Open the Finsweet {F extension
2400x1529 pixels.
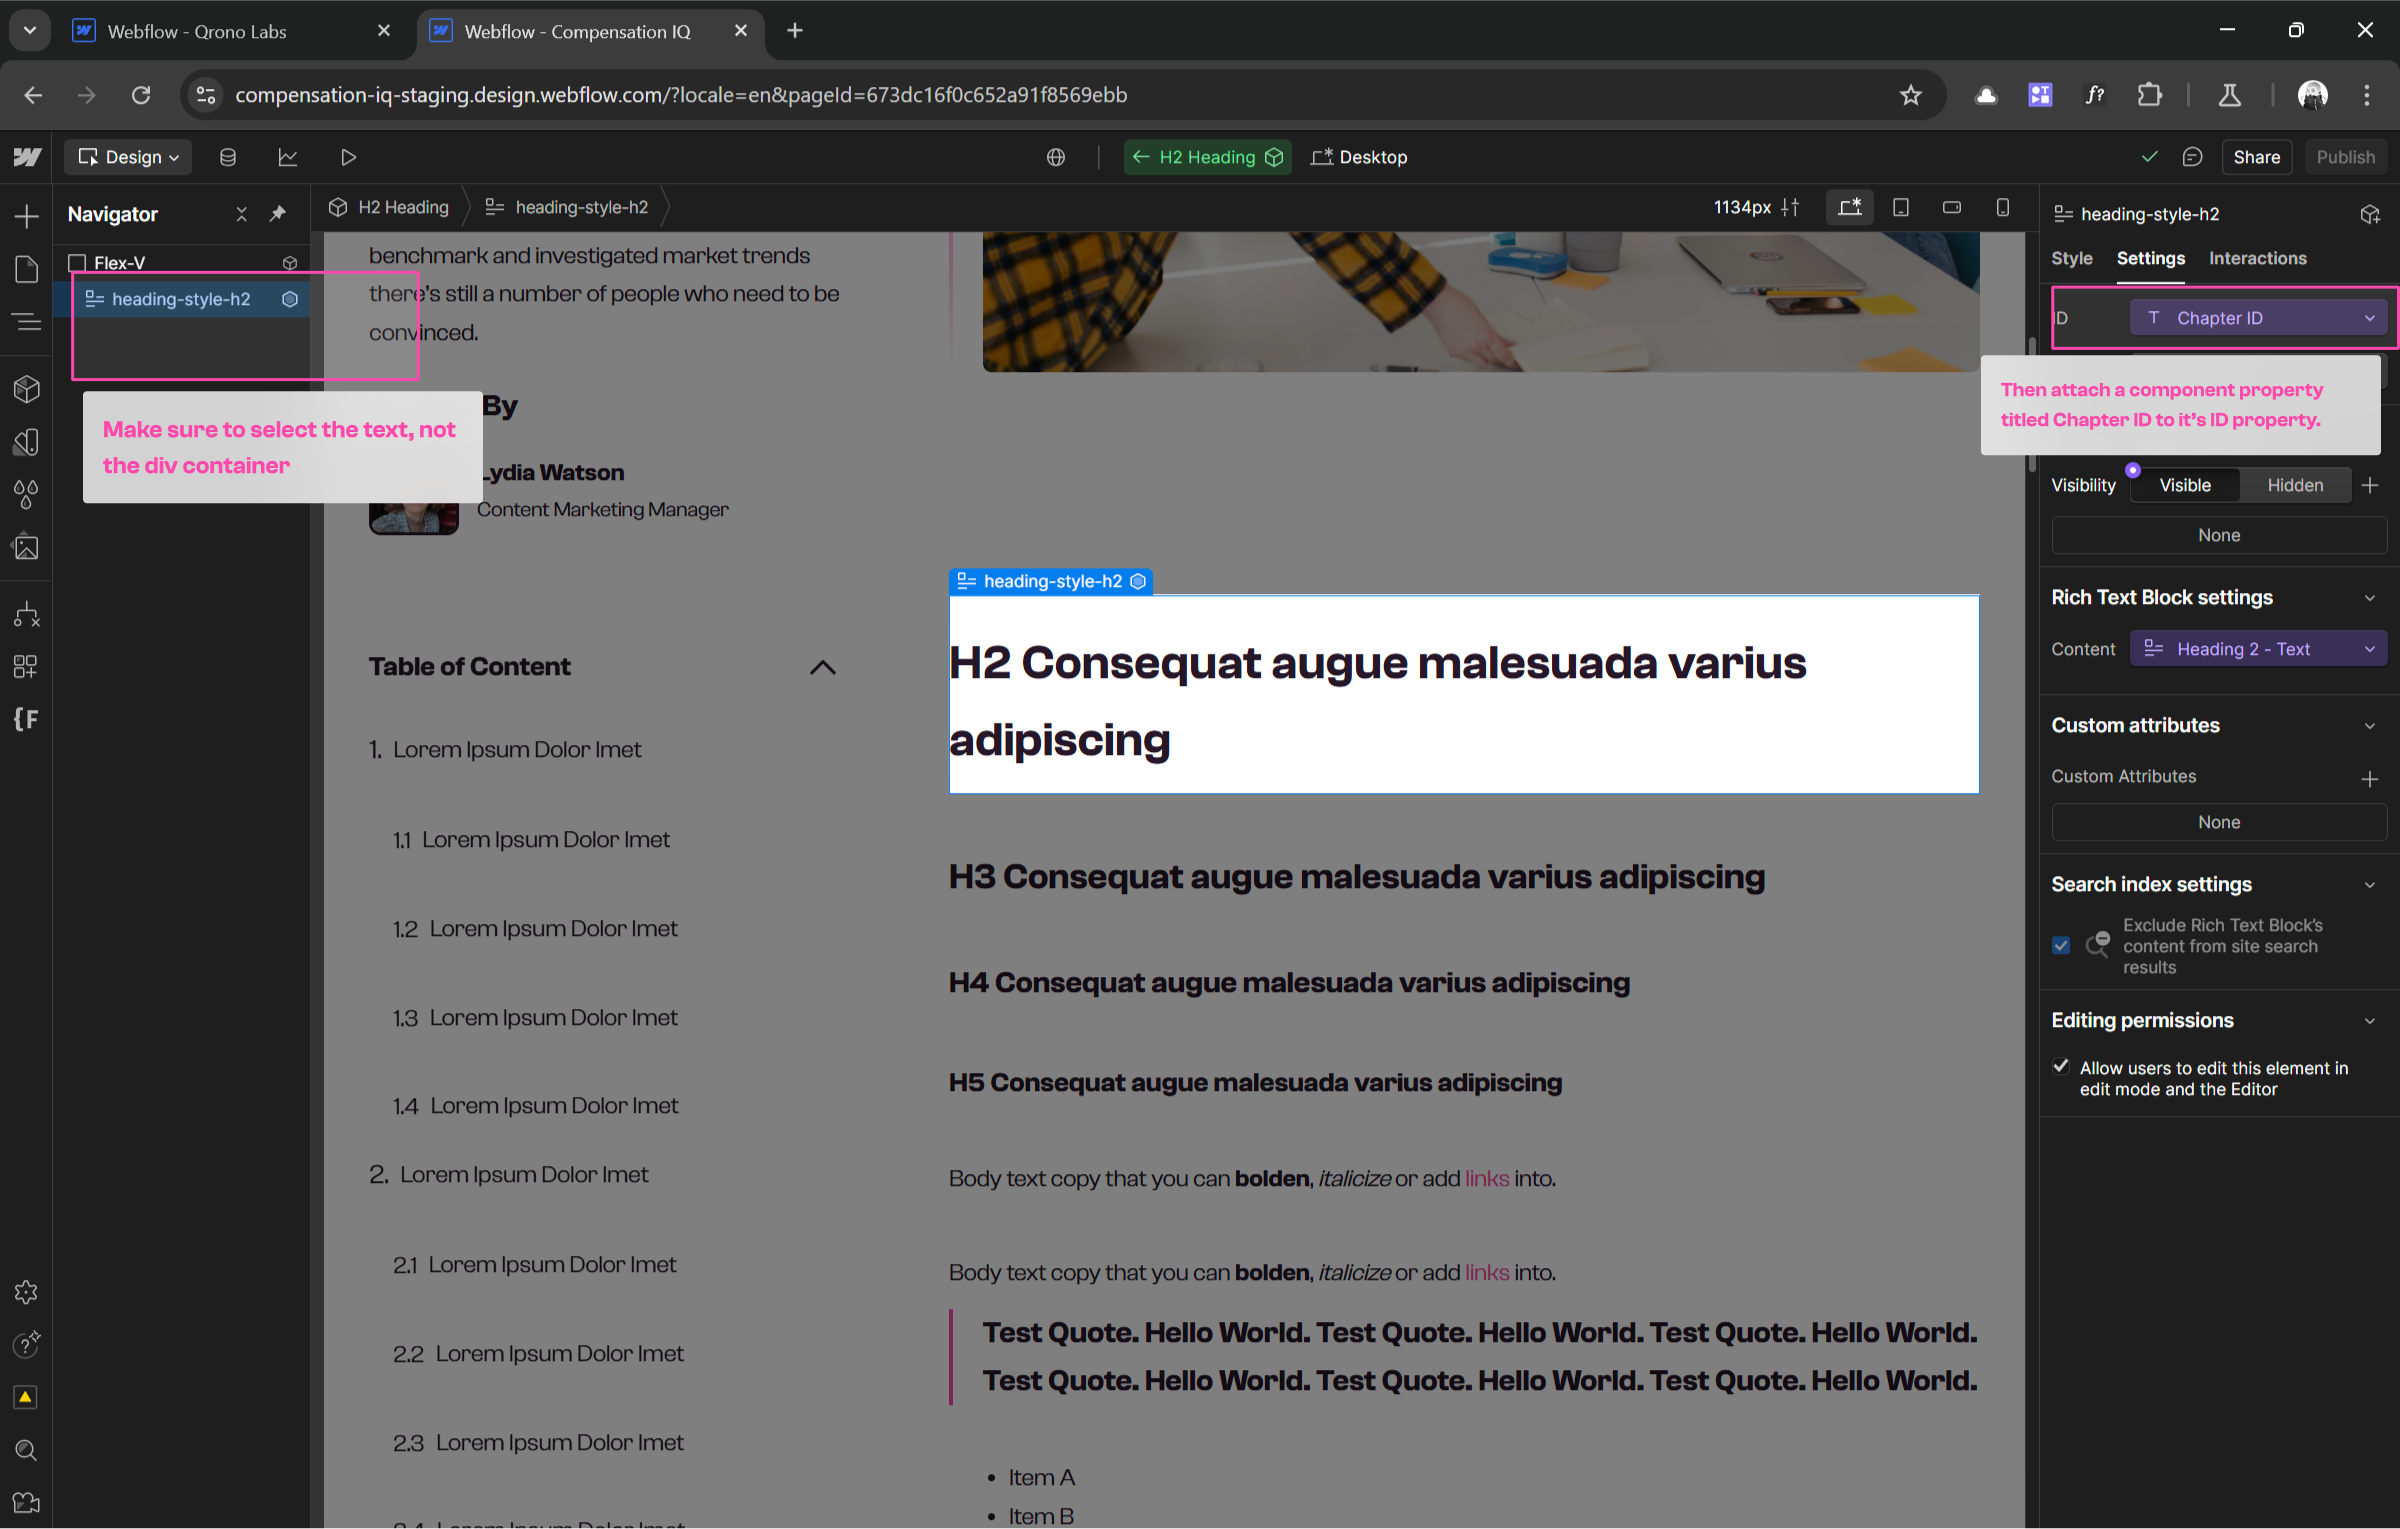27,719
